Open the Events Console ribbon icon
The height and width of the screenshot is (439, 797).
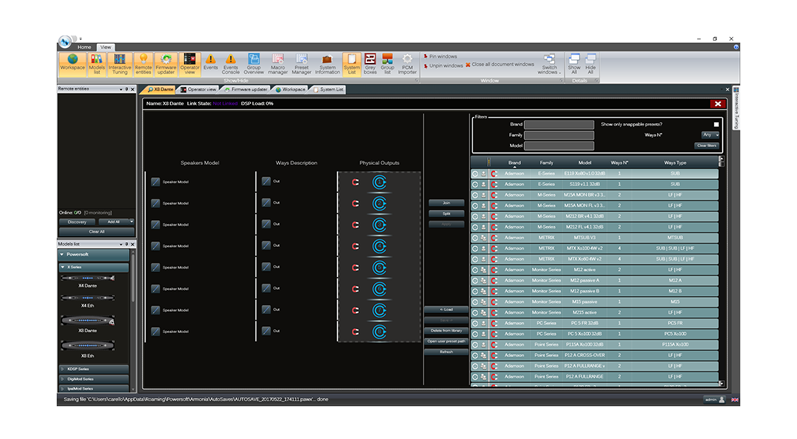coord(231,65)
